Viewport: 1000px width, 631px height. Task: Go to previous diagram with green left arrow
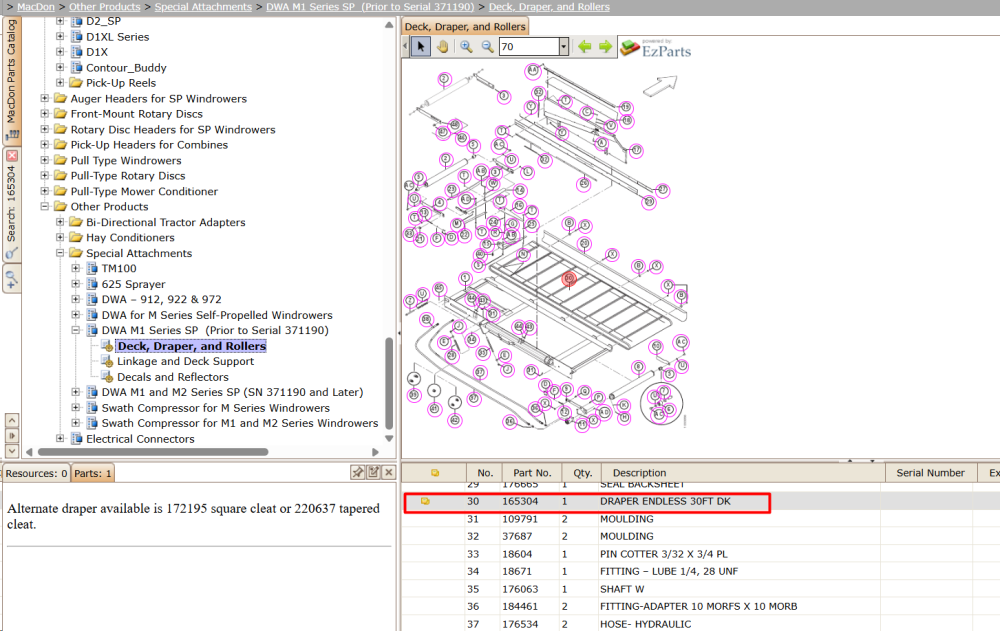pos(584,47)
